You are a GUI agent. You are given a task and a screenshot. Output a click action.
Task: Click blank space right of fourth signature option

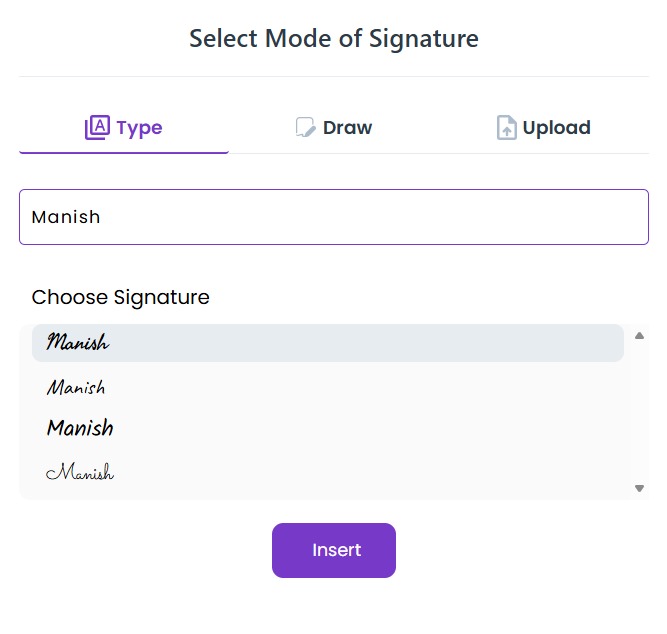pos(400,471)
